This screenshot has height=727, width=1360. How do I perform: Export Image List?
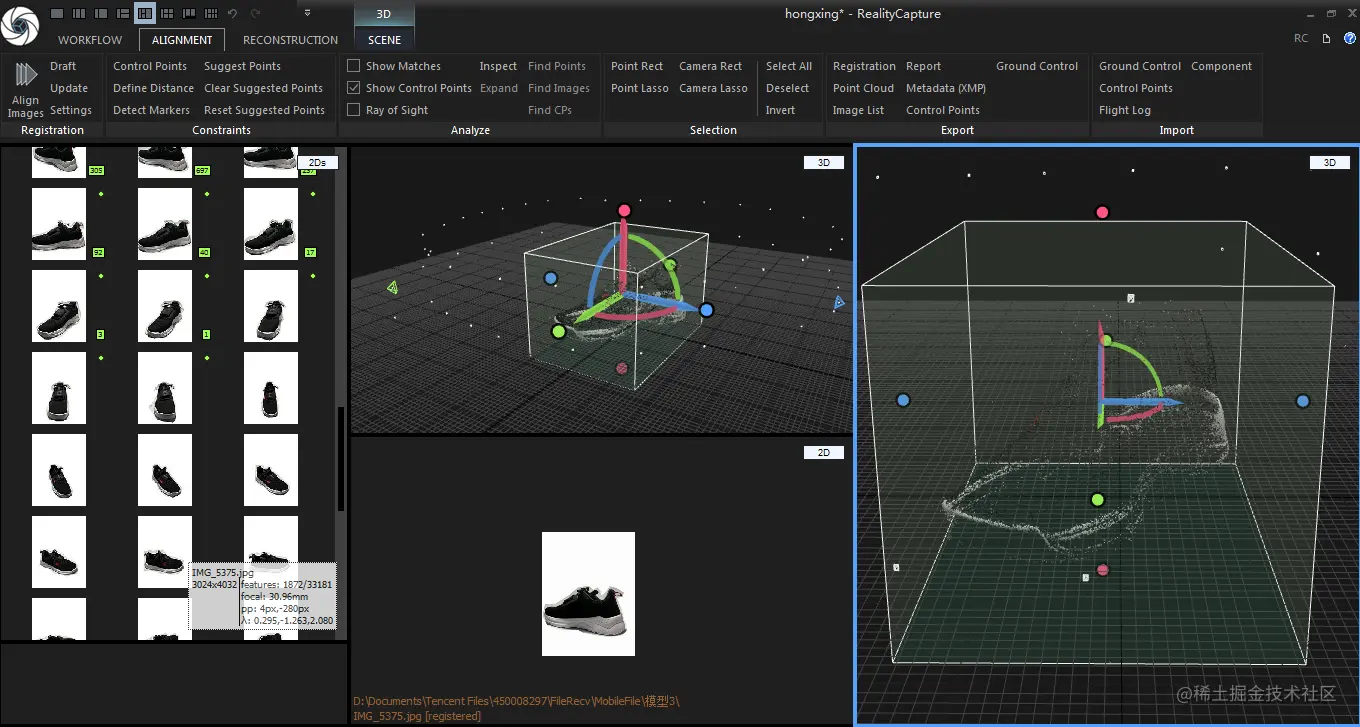click(x=858, y=110)
